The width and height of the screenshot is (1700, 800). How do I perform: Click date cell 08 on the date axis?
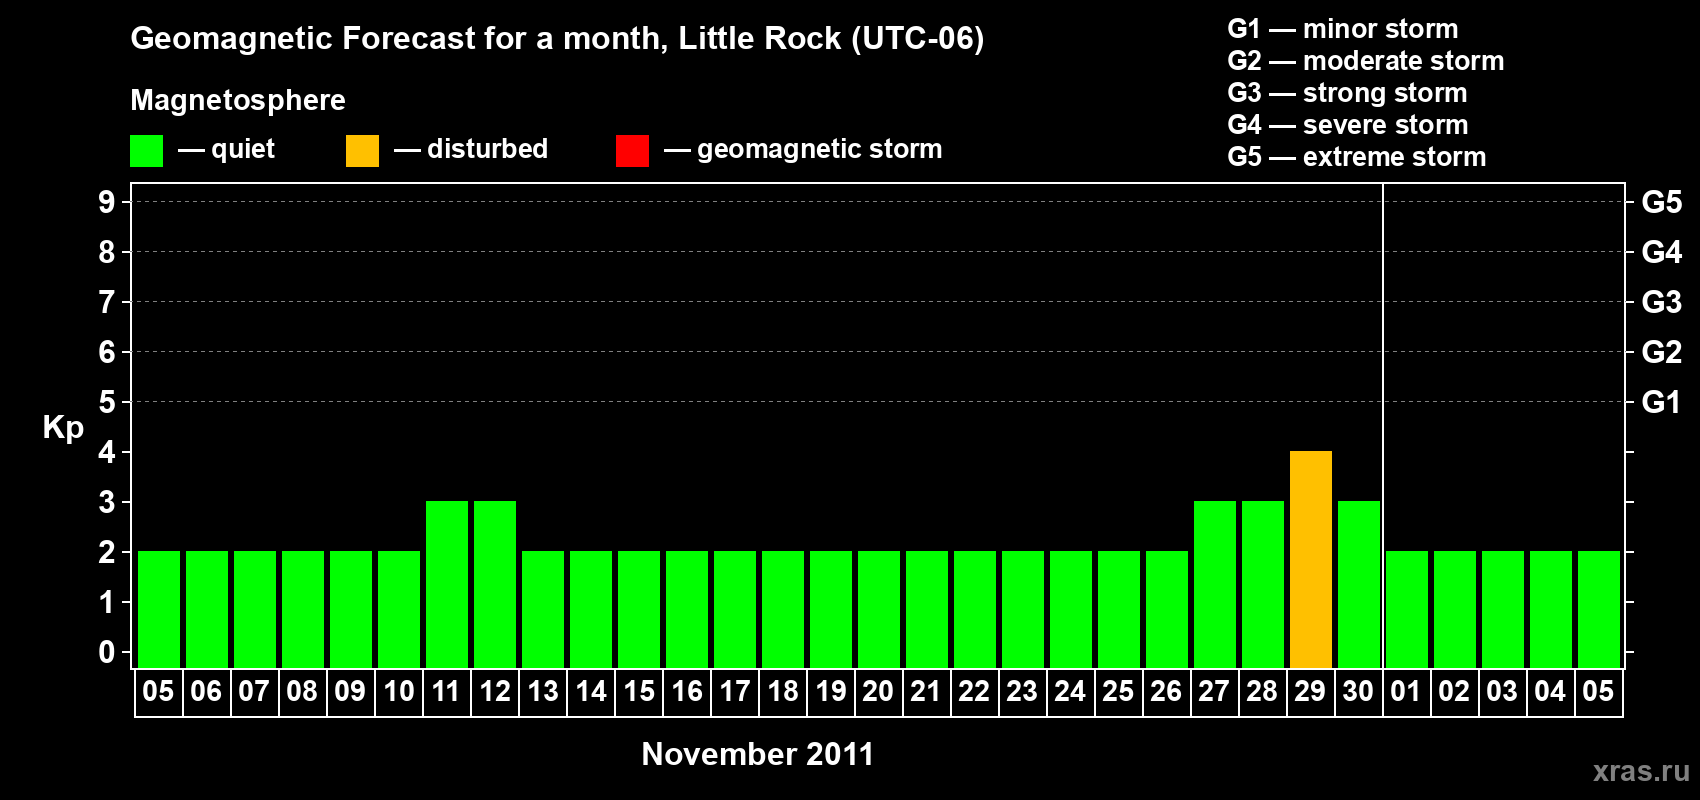tap(302, 692)
